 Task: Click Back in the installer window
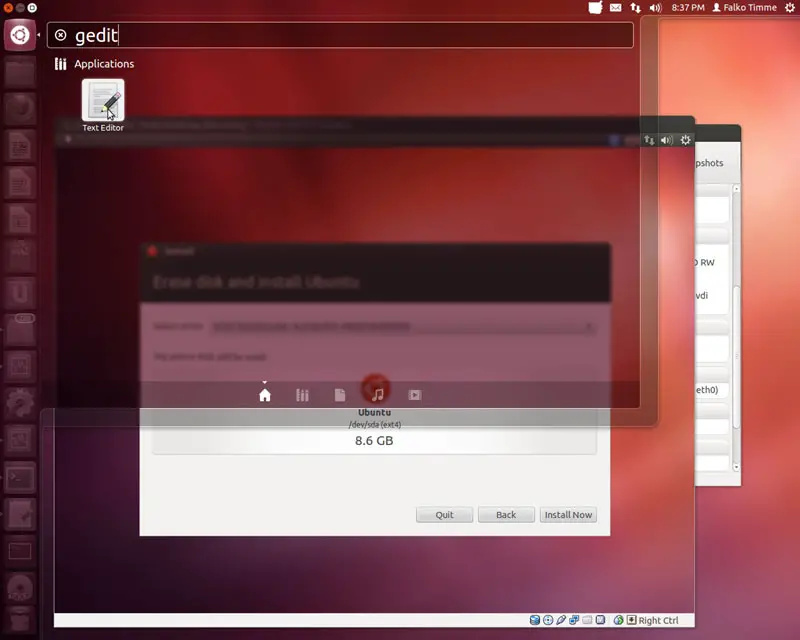tap(506, 515)
